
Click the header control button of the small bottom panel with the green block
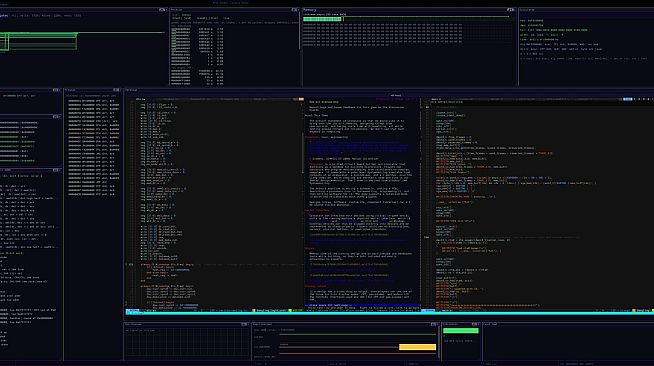[475, 324]
